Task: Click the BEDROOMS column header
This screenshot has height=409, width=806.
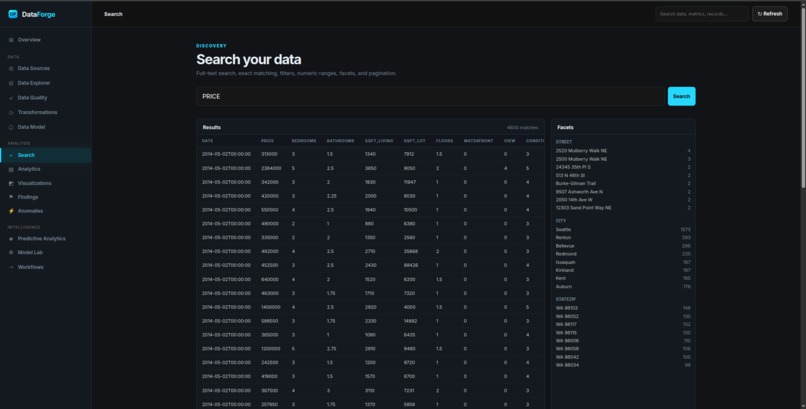Action: [x=304, y=141]
